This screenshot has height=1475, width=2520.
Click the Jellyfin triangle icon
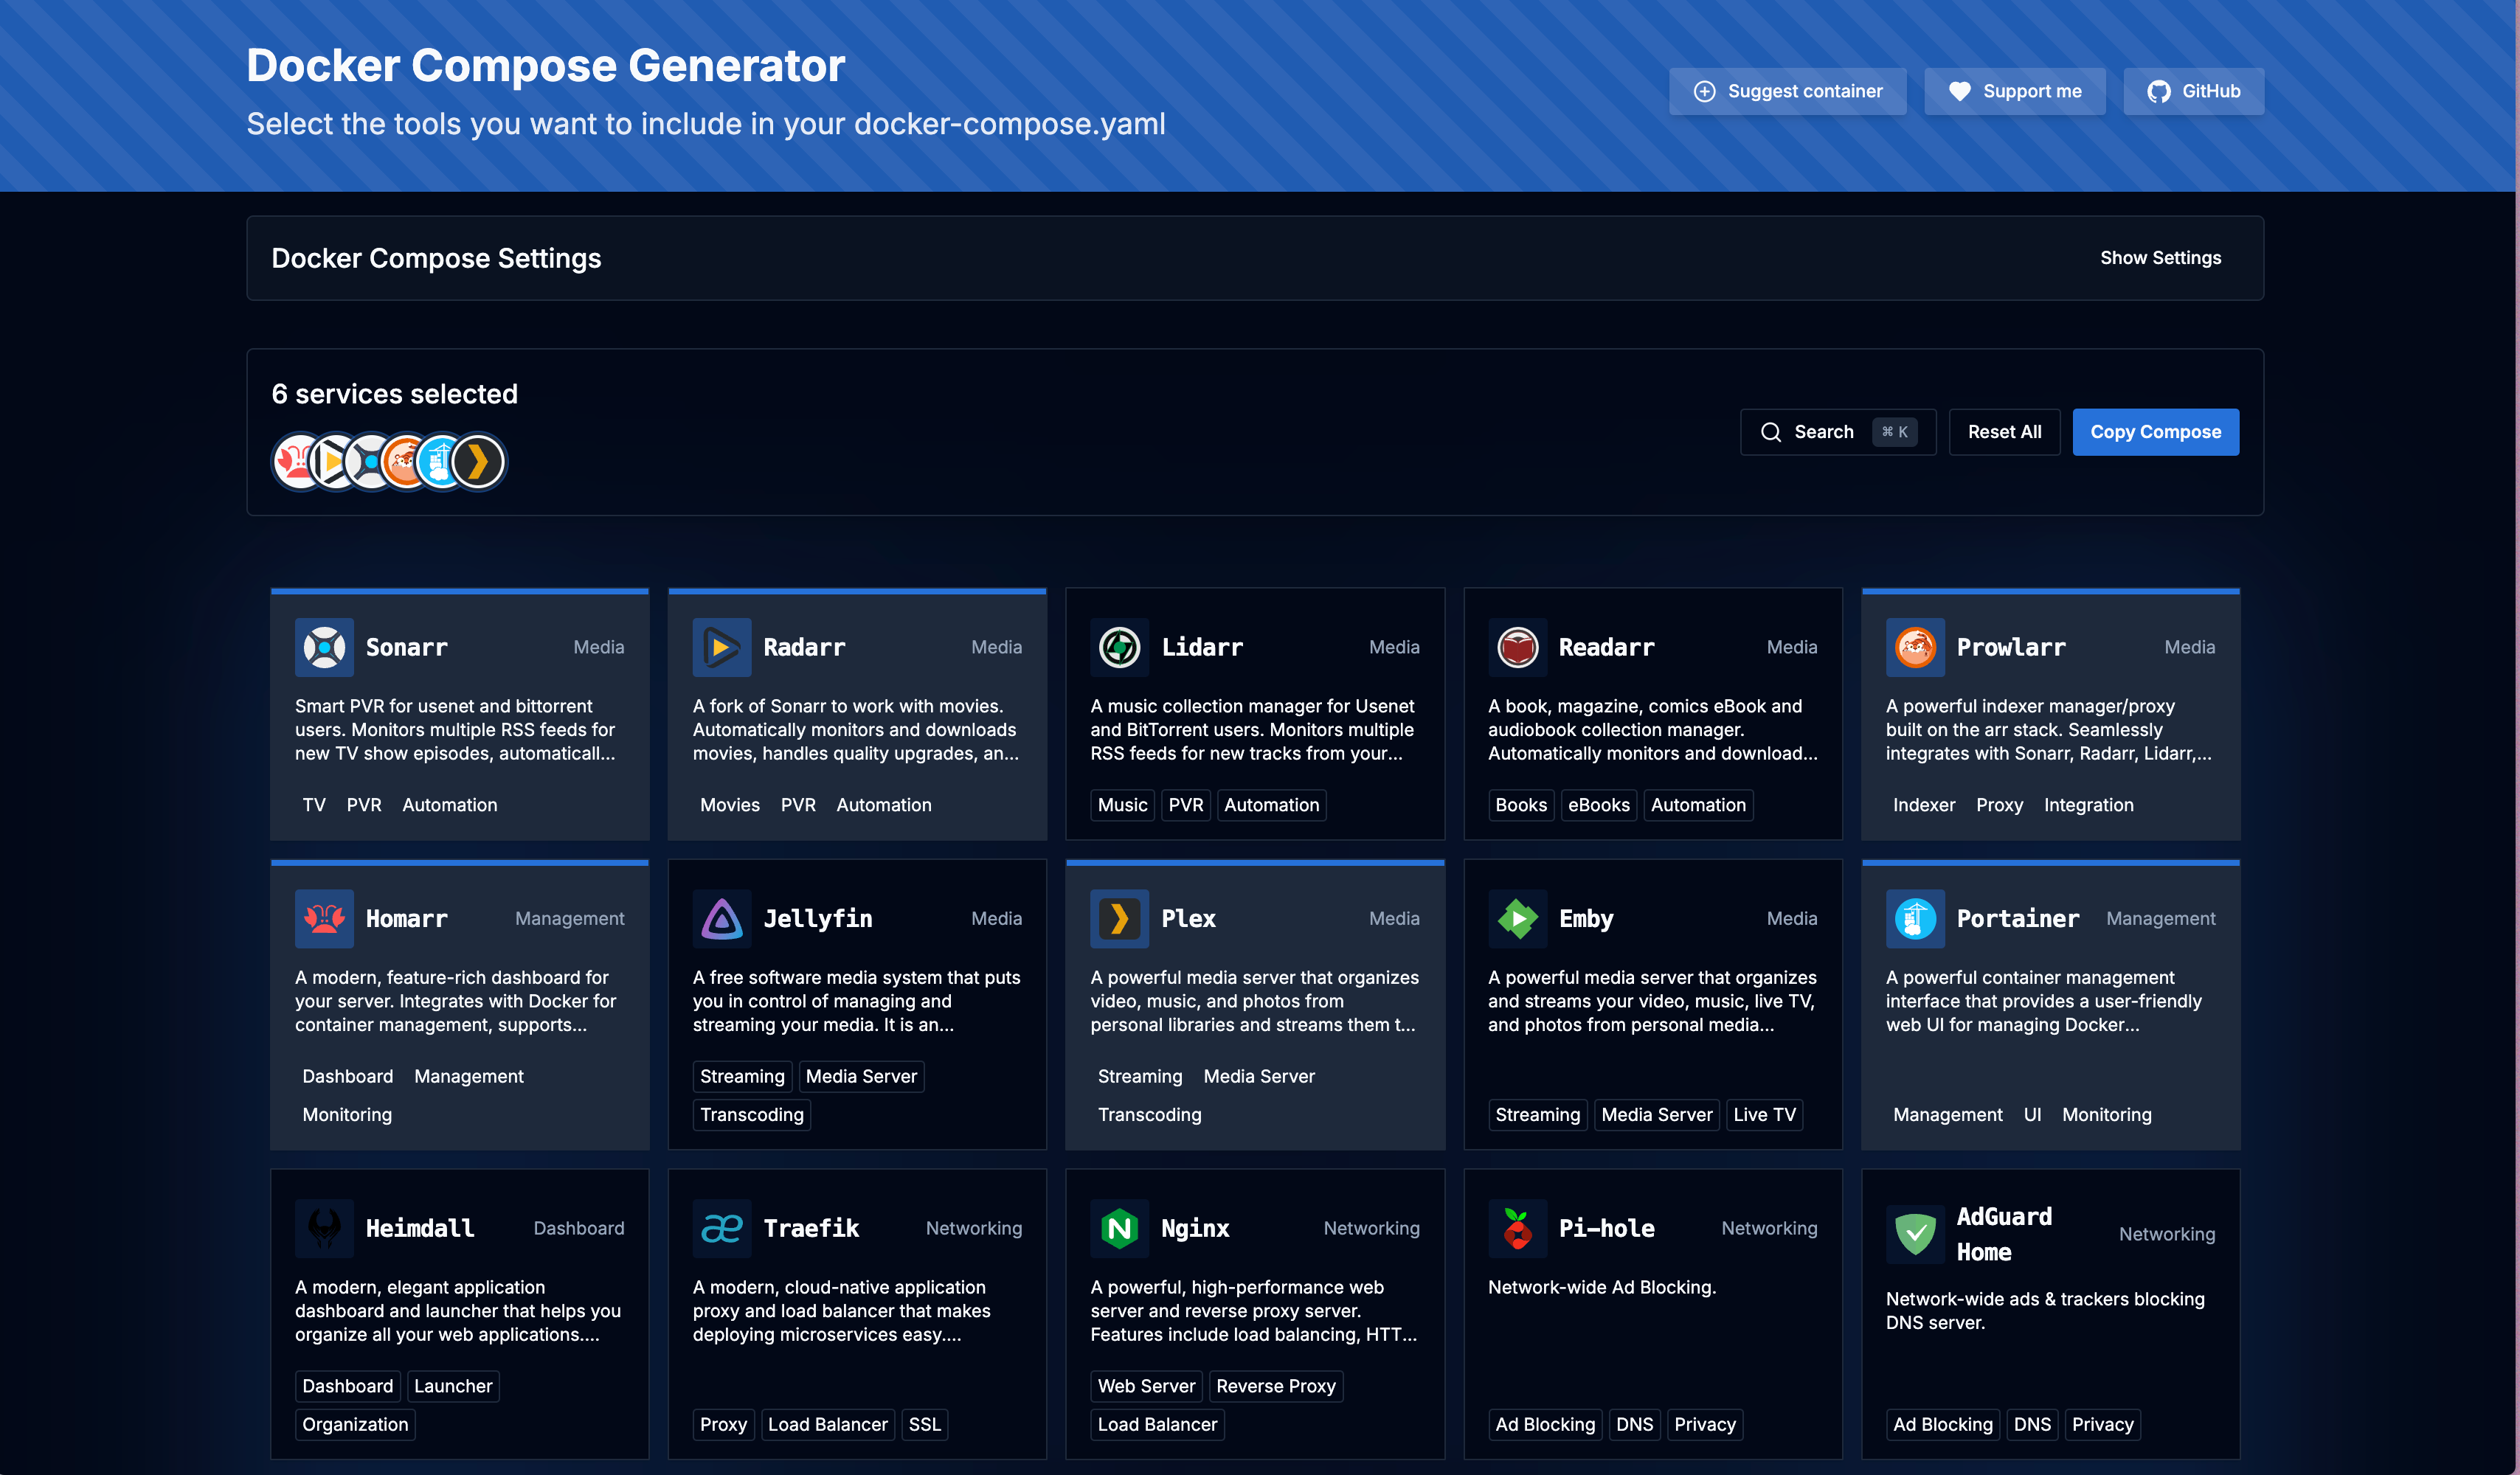[x=722, y=918]
